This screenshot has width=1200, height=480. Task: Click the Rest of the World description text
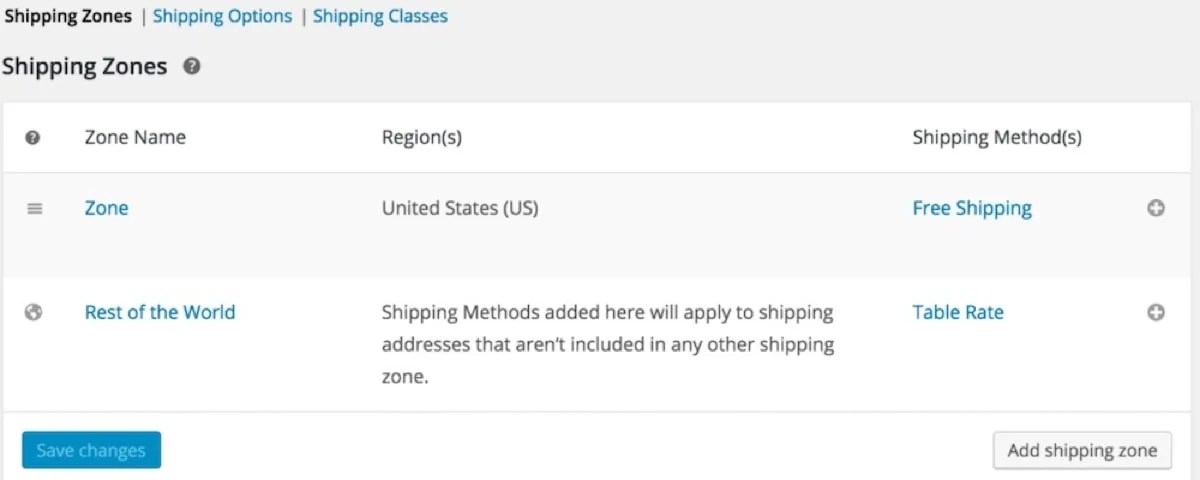pyautogui.click(x=607, y=344)
